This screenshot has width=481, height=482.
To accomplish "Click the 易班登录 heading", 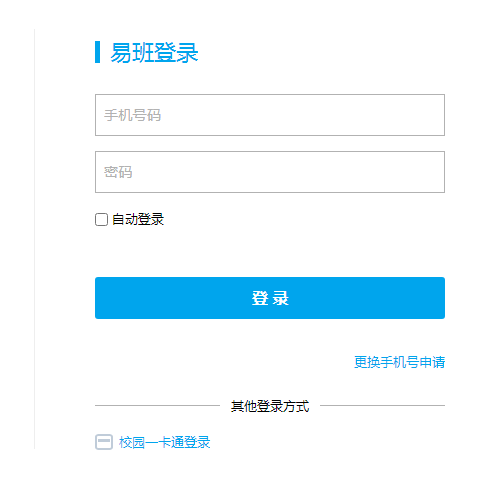I will pos(154,53).
